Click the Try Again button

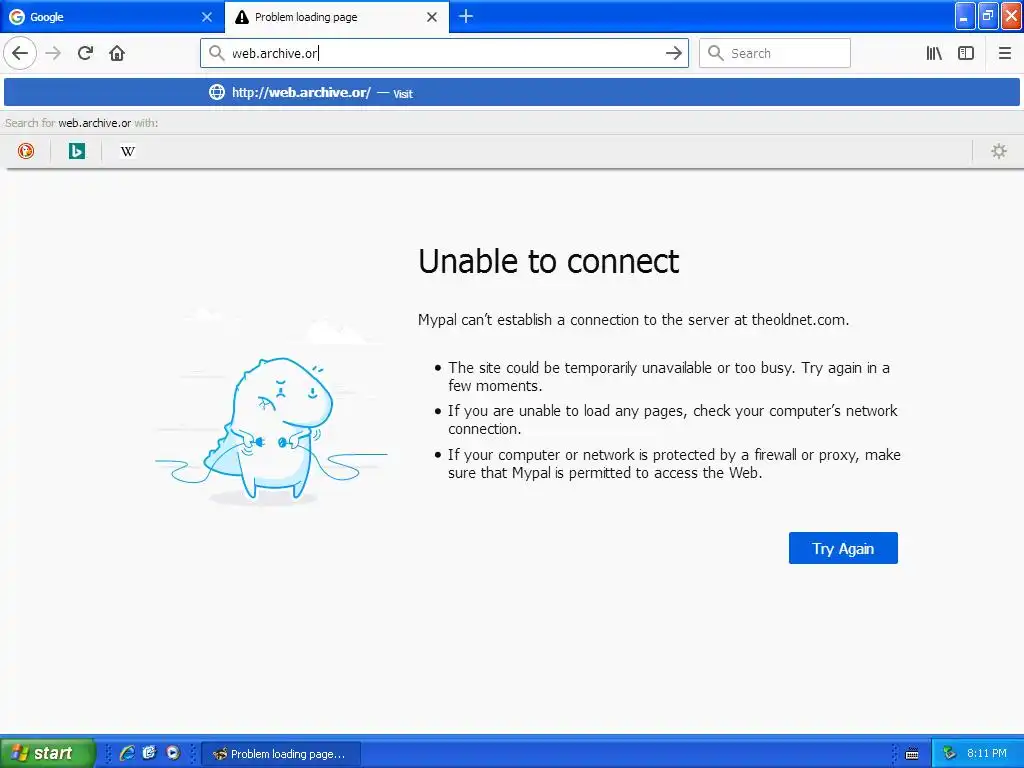pos(843,548)
